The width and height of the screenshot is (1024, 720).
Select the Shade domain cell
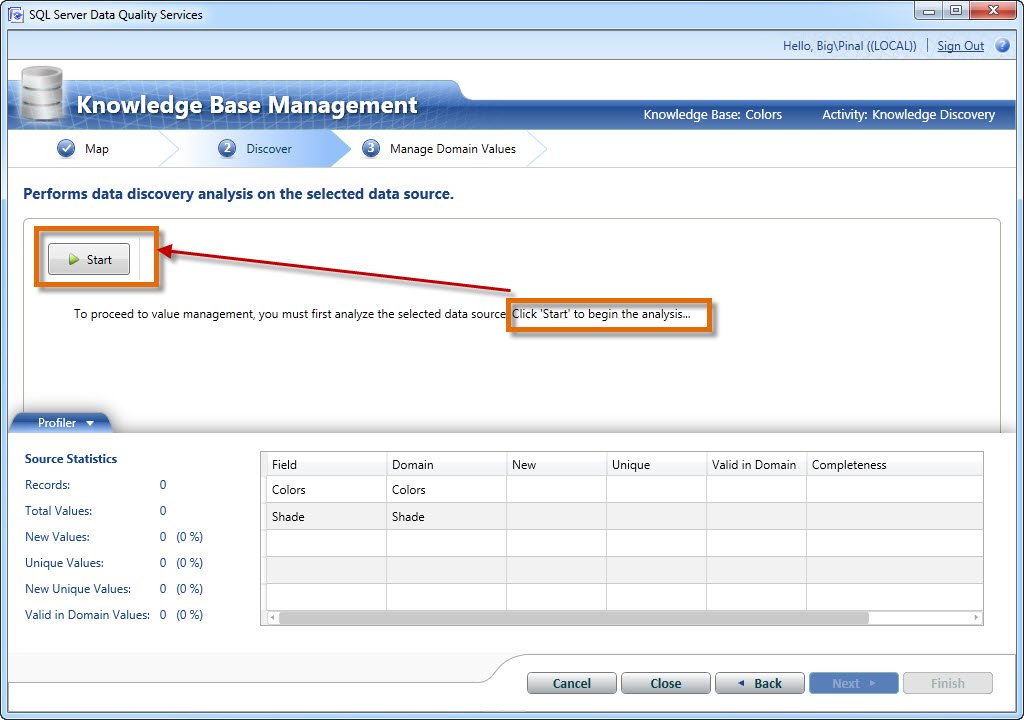point(447,516)
